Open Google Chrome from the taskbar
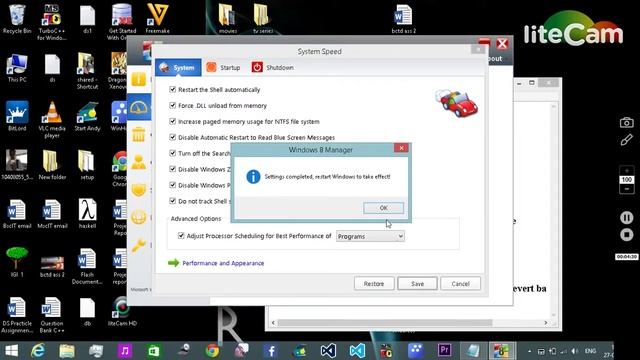Image resolution: width=640 pixels, height=360 pixels. 212,351
